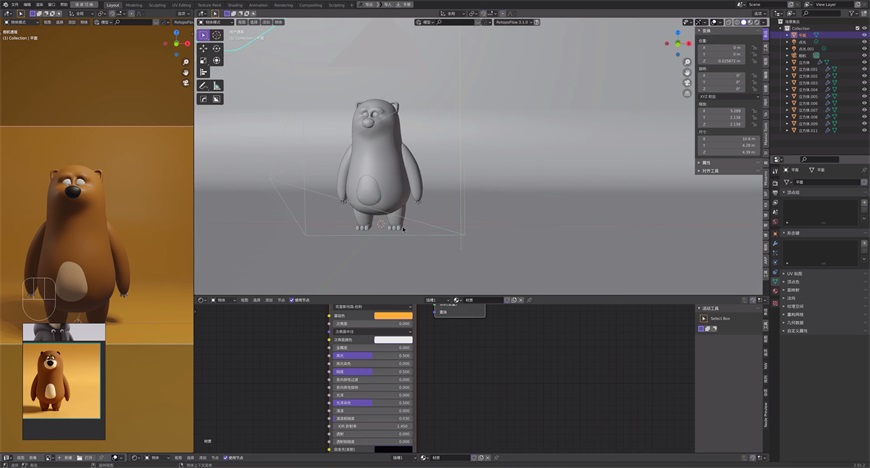Open shading options dropdown arrow
Screen dimensions: 870x468
pyautogui.click(x=765, y=22)
